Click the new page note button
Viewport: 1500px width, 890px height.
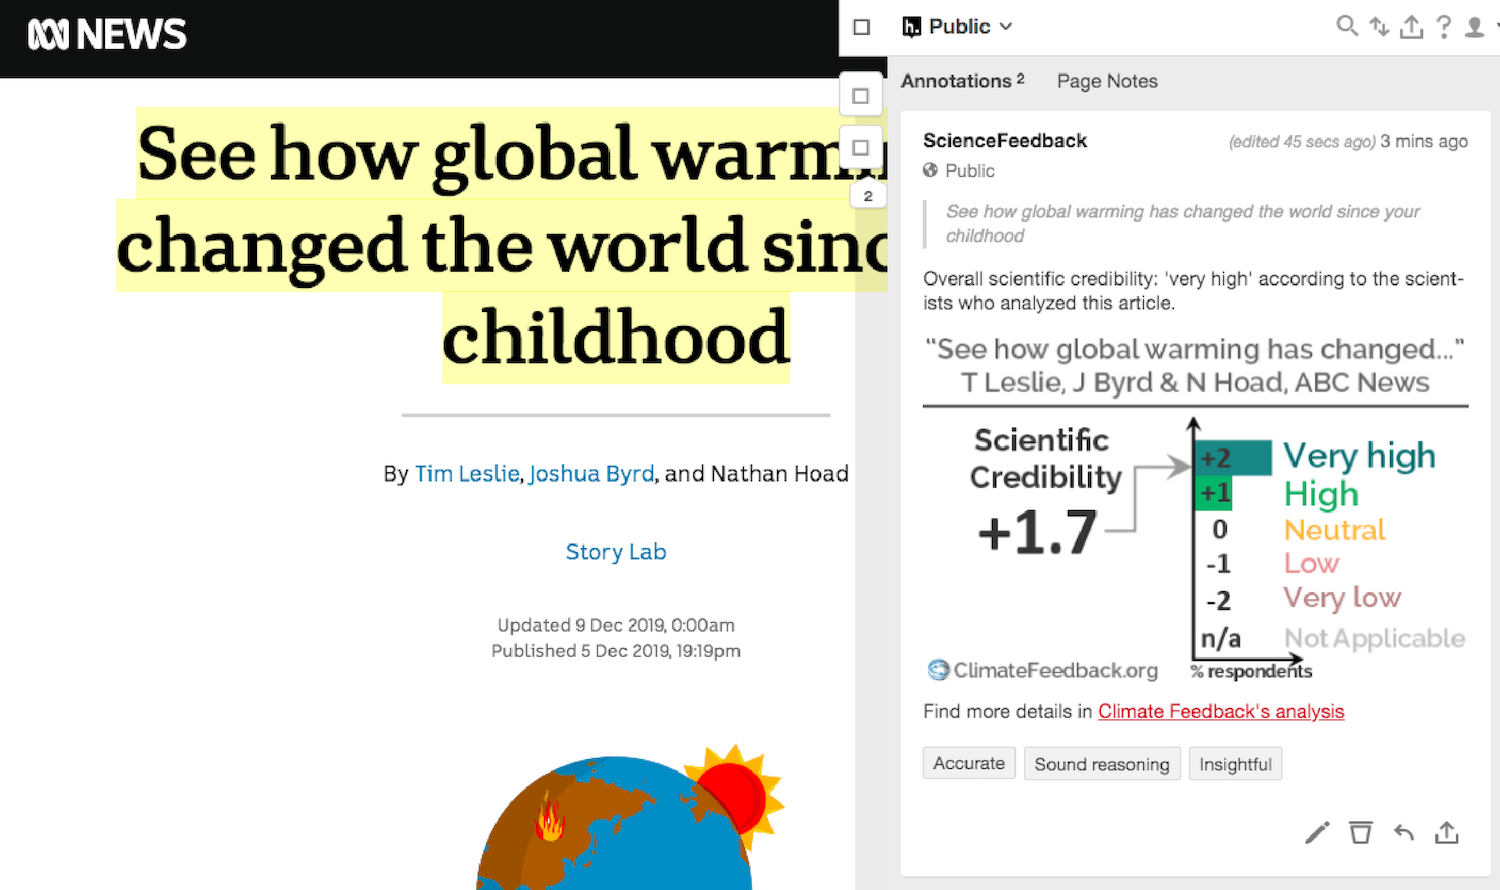tap(860, 148)
